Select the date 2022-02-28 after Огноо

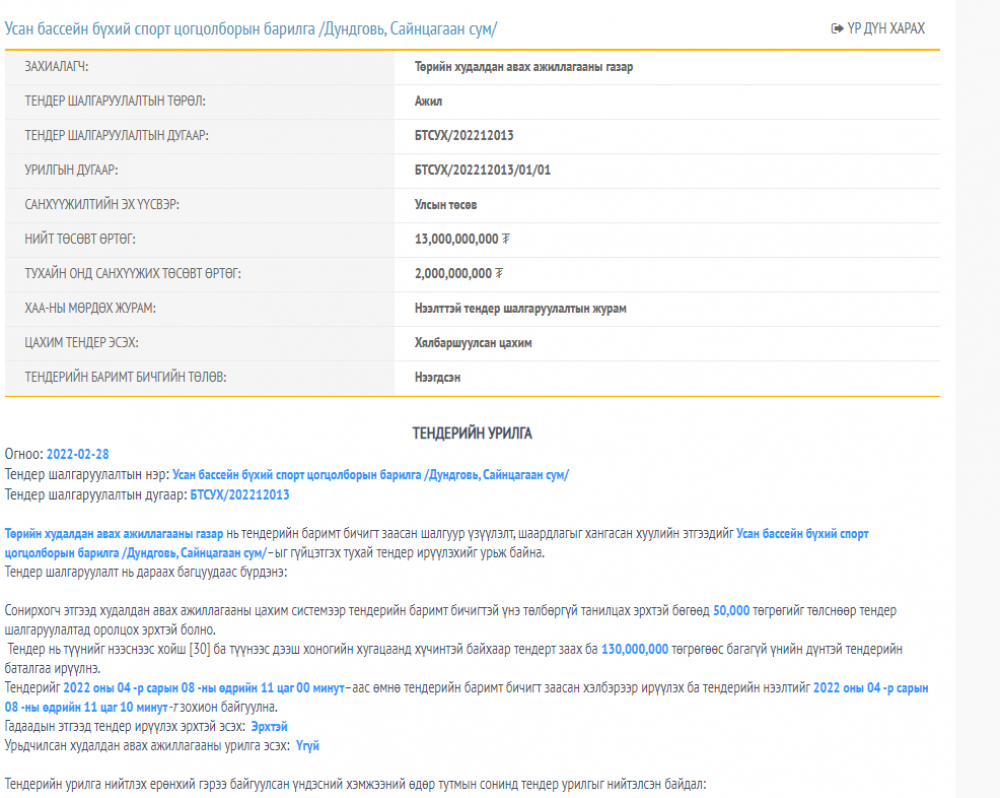[x=78, y=454]
